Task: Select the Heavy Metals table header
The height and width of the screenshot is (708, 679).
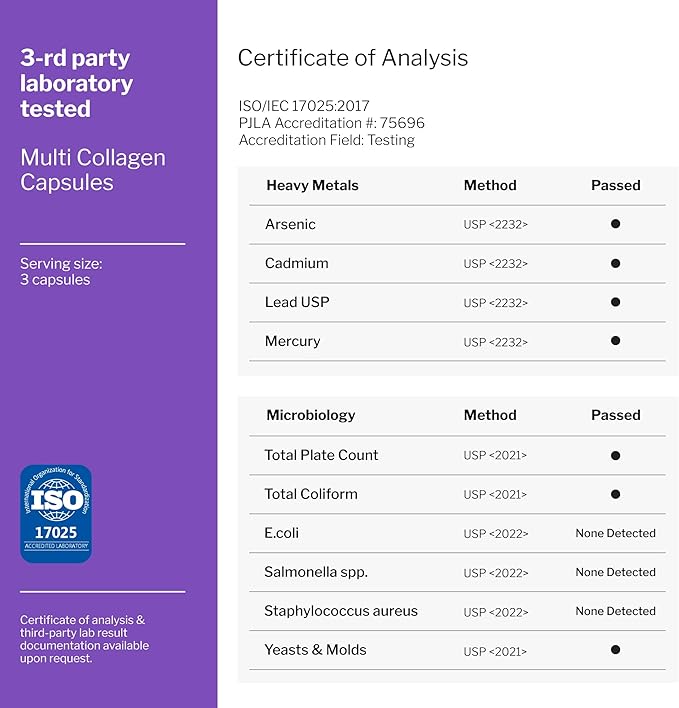Action: point(312,185)
